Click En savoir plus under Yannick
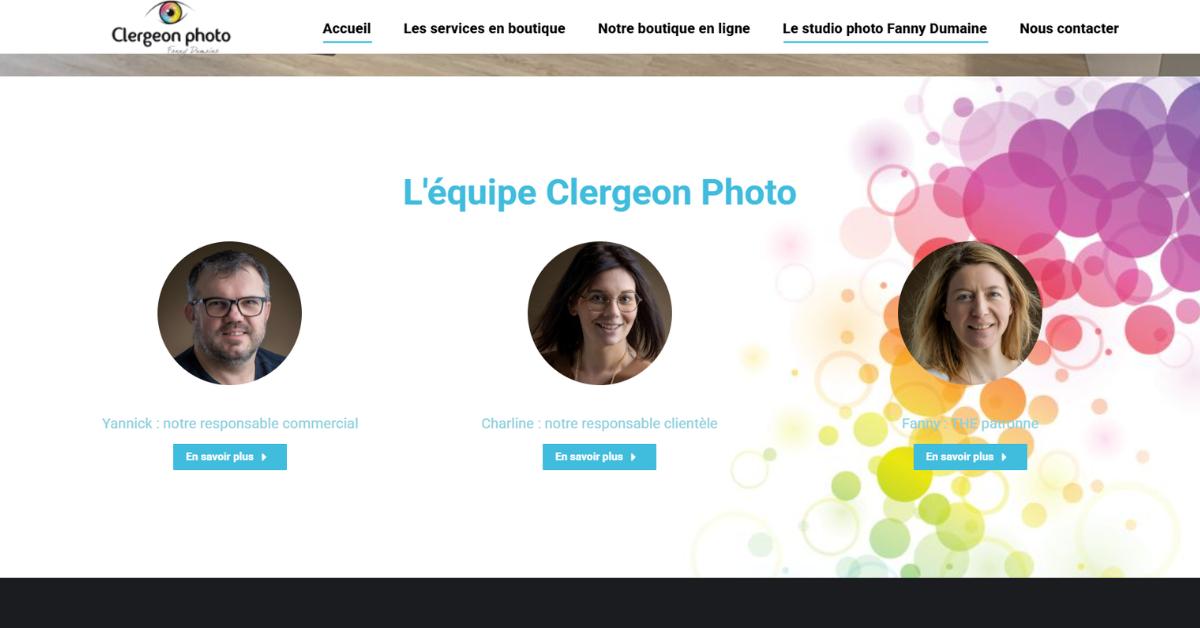1200x628 pixels. [x=230, y=457]
